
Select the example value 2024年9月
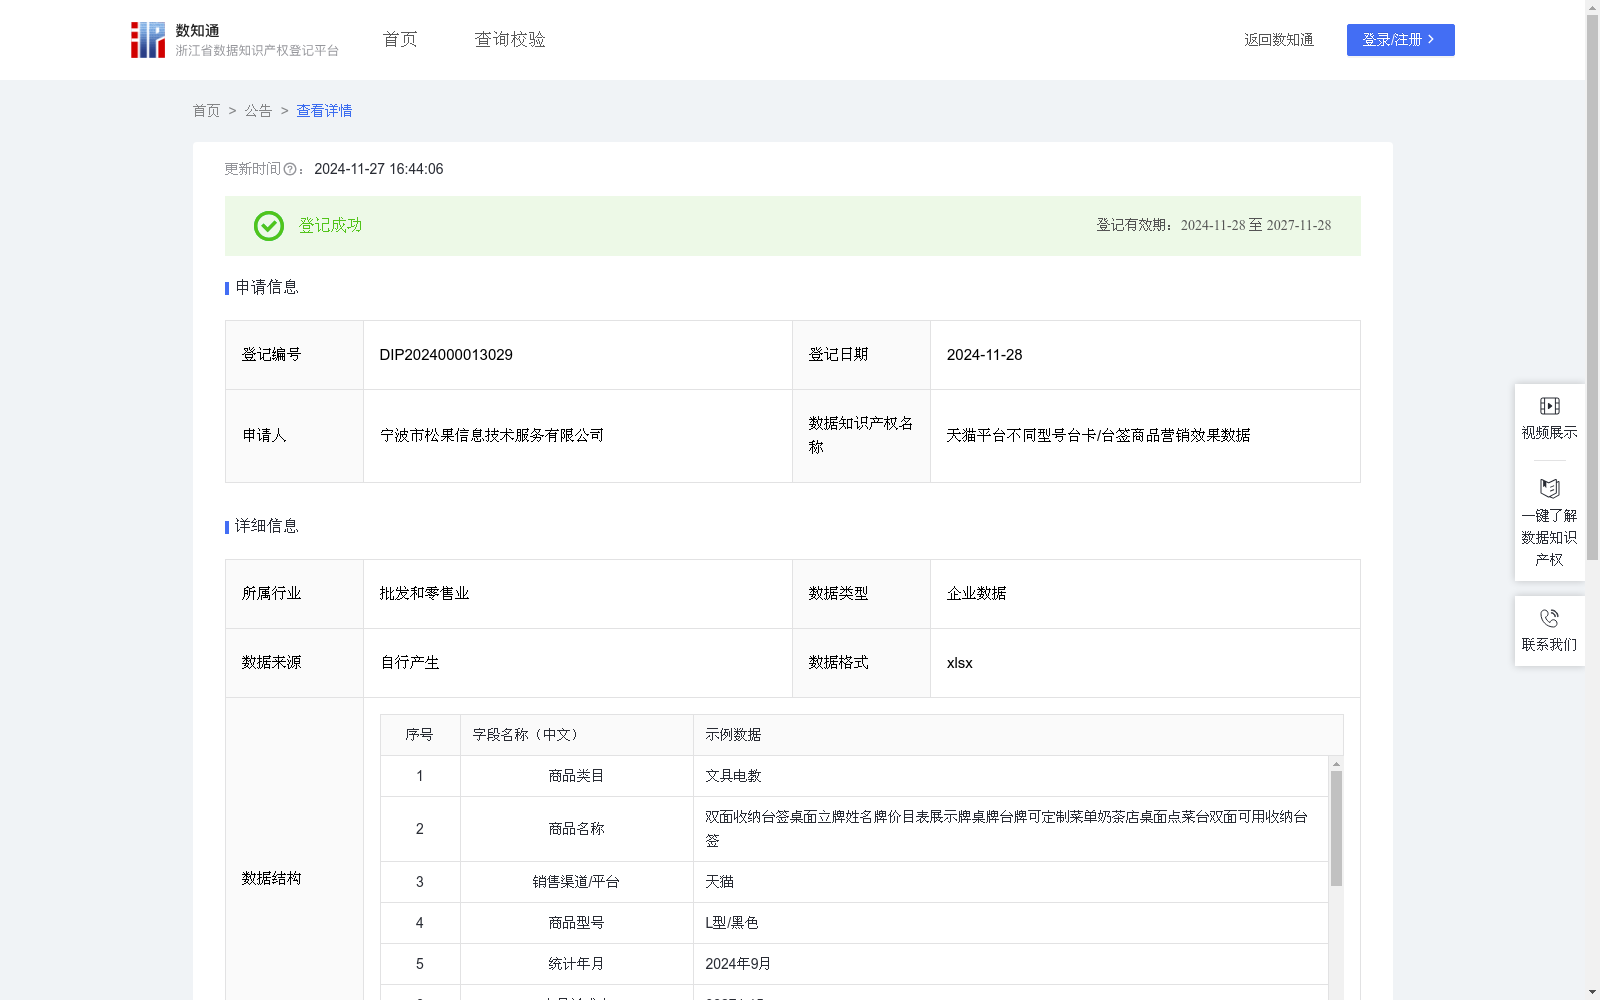coord(737,964)
